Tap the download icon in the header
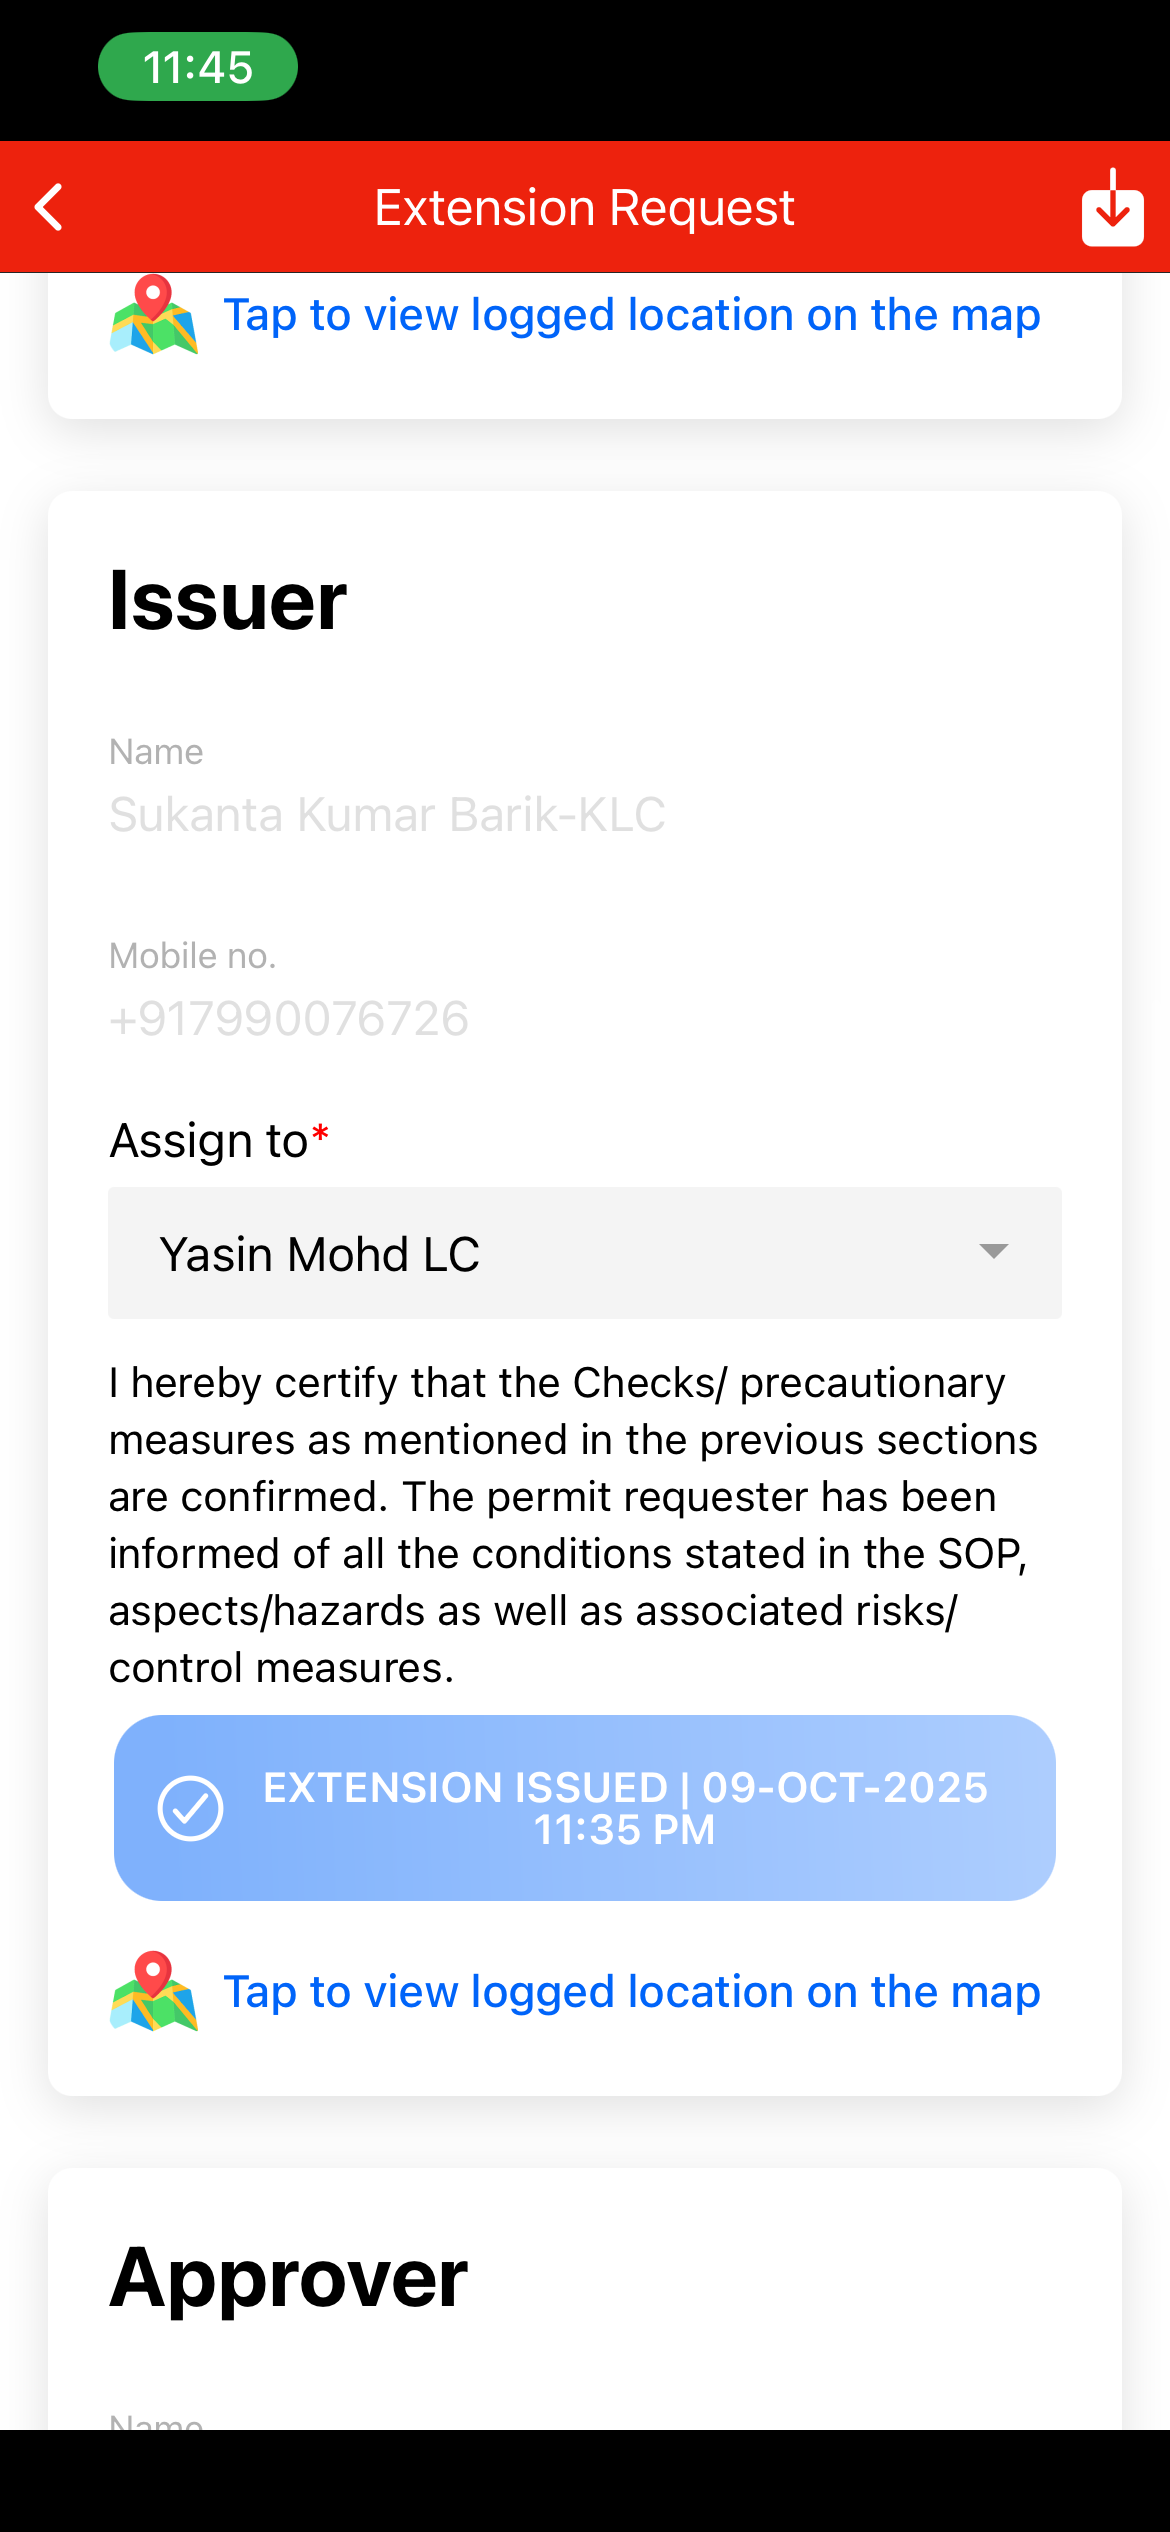Image resolution: width=1170 pixels, height=2532 pixels. pyautogui.click(x=1112, y=208)
